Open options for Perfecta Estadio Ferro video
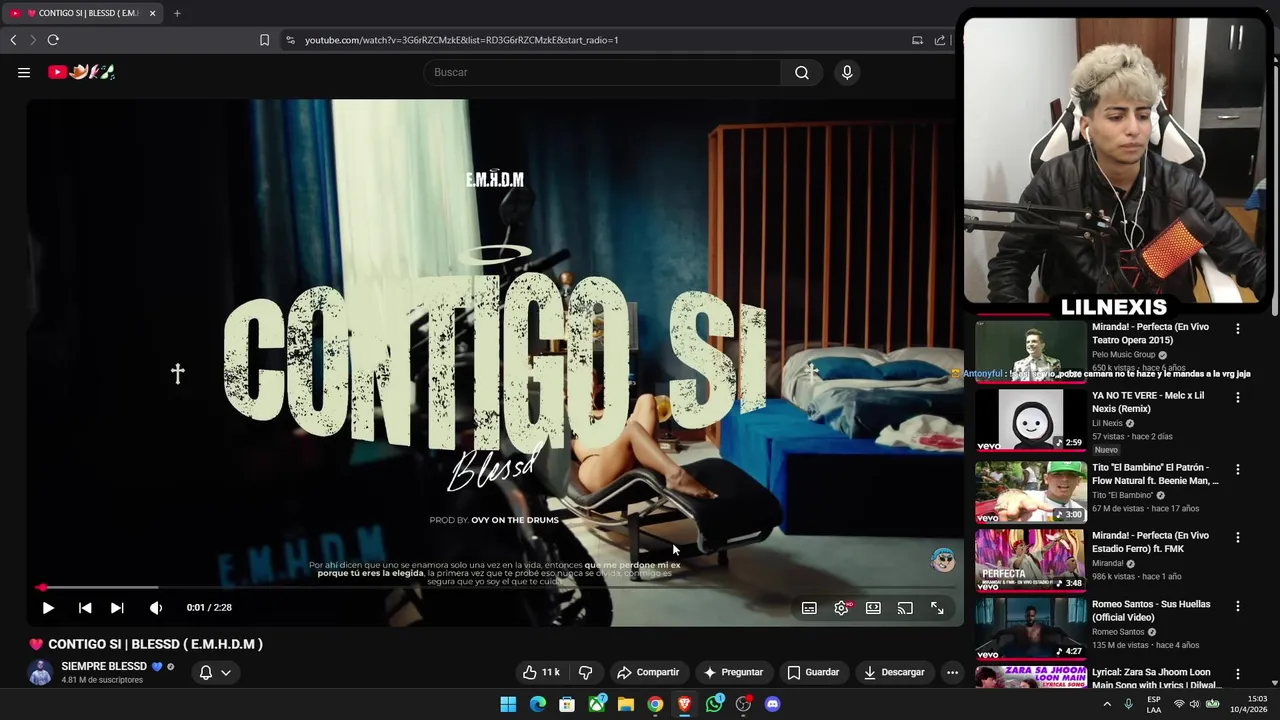Viewport: 1280px width, 720px height. (x=1238, y=537)
